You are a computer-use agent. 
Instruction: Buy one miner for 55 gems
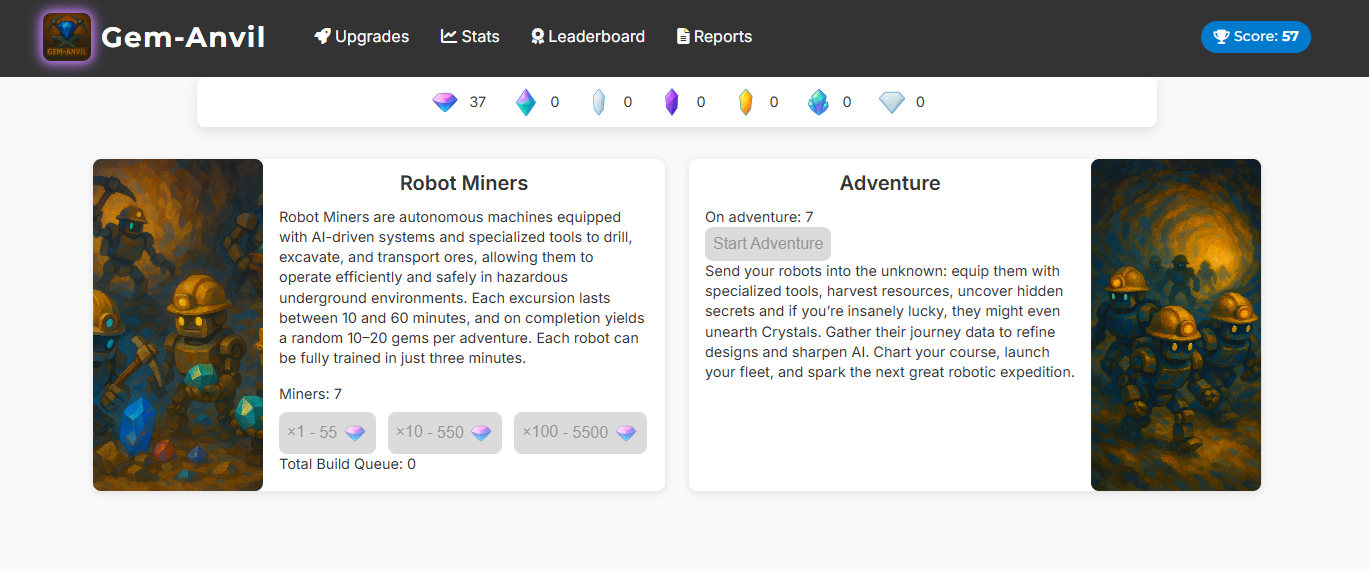point(327,433)
